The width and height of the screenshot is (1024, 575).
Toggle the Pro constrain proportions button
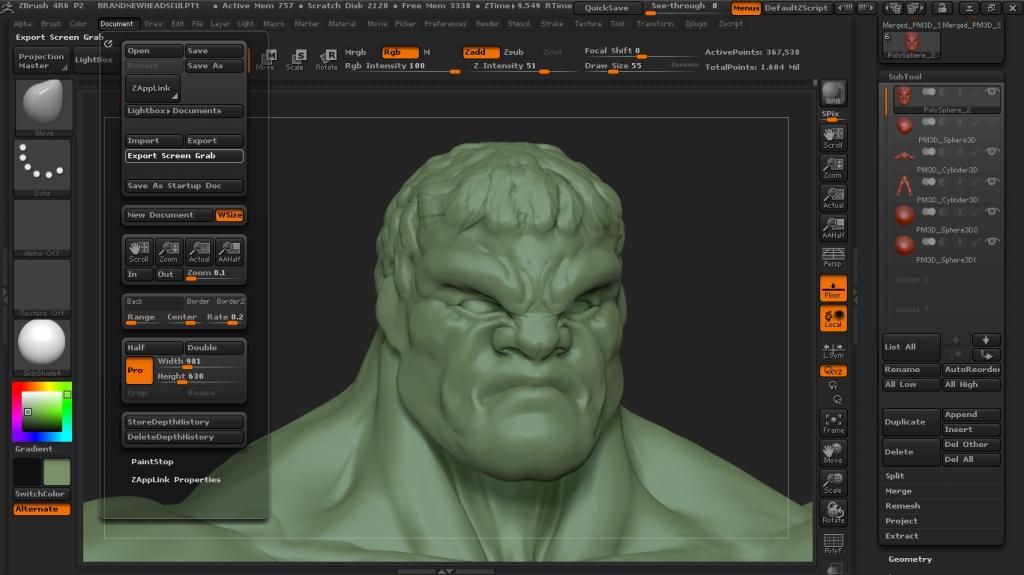(138, 370)
